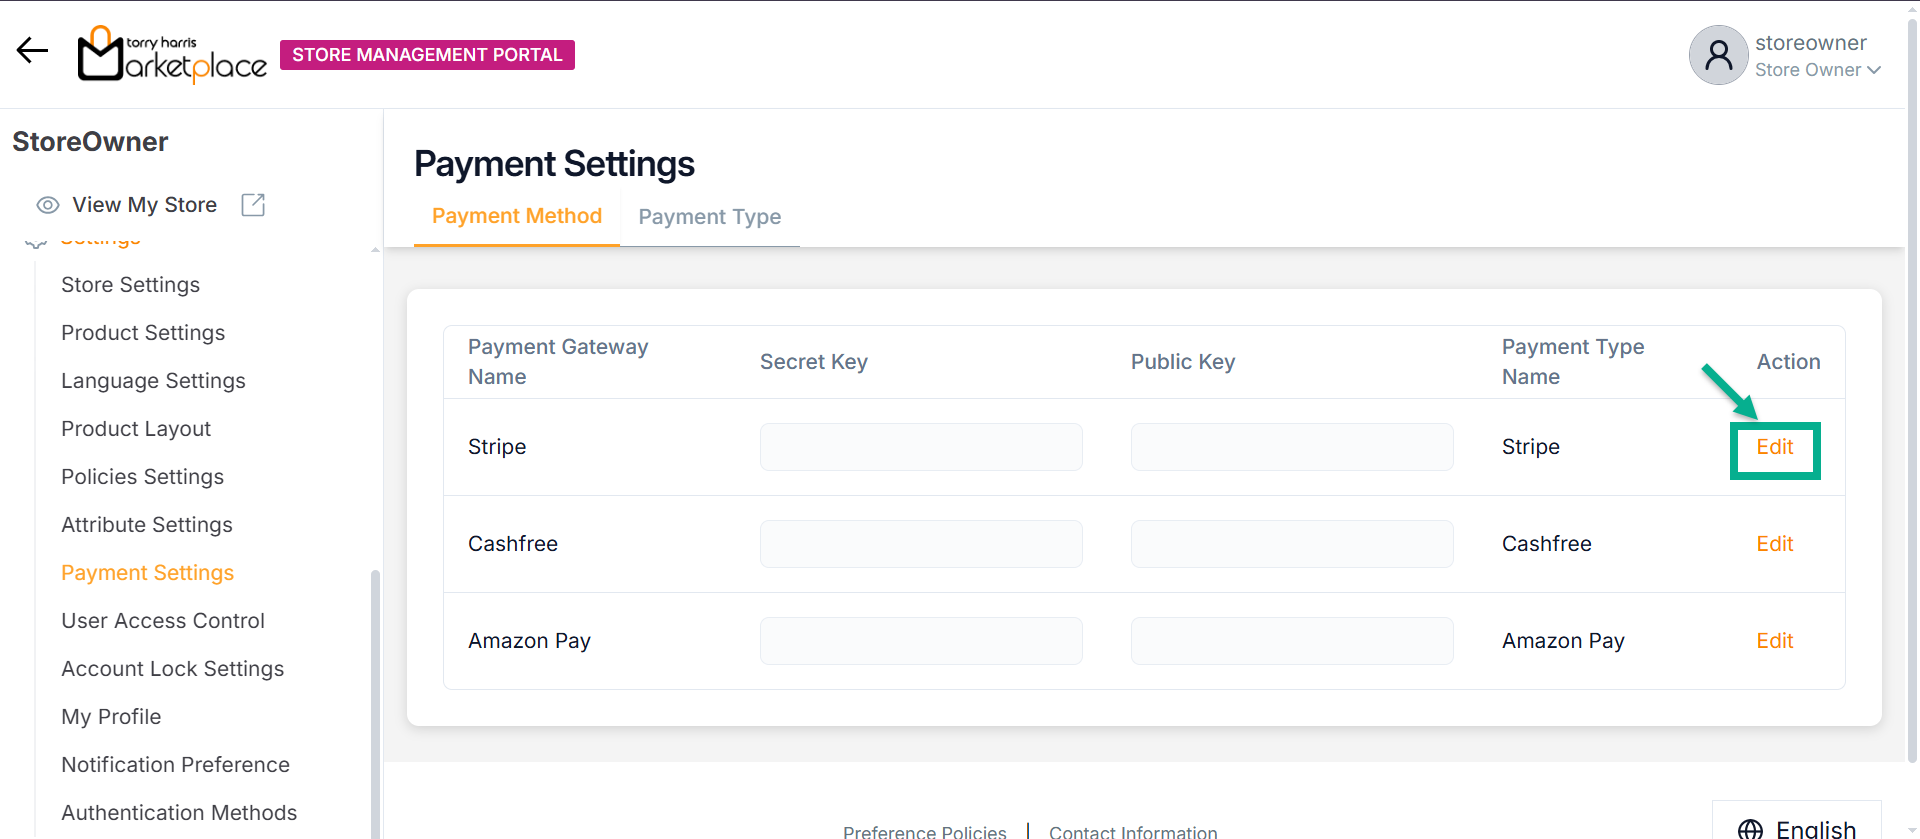Edit the Cashfree payment gateway
This screenshot has height=839, width=1920.
pyautogui.click(x=1774, y=544)
